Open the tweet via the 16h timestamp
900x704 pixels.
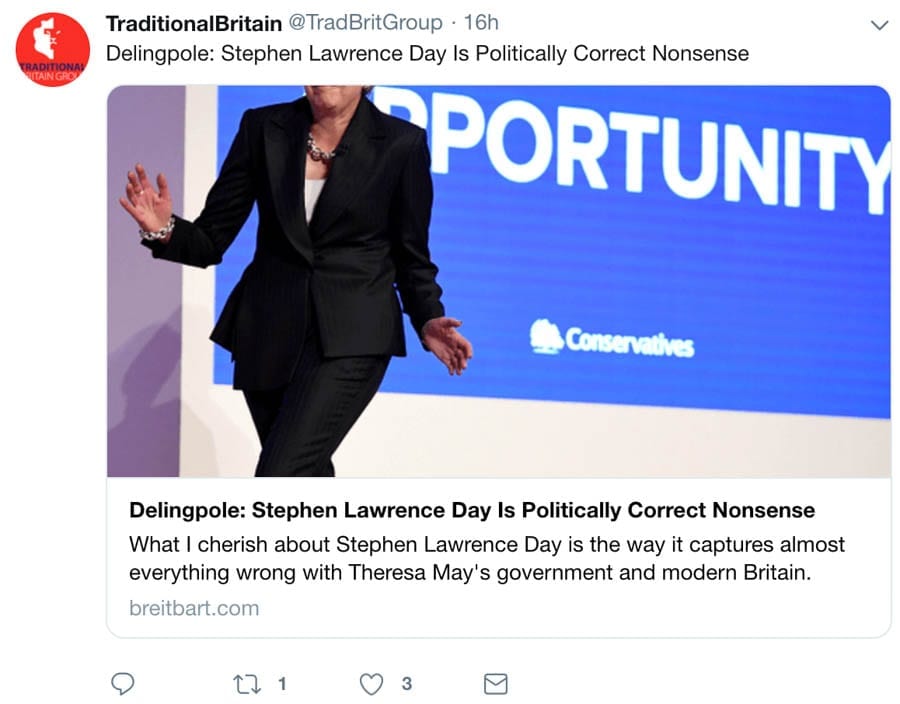[481, 23]
